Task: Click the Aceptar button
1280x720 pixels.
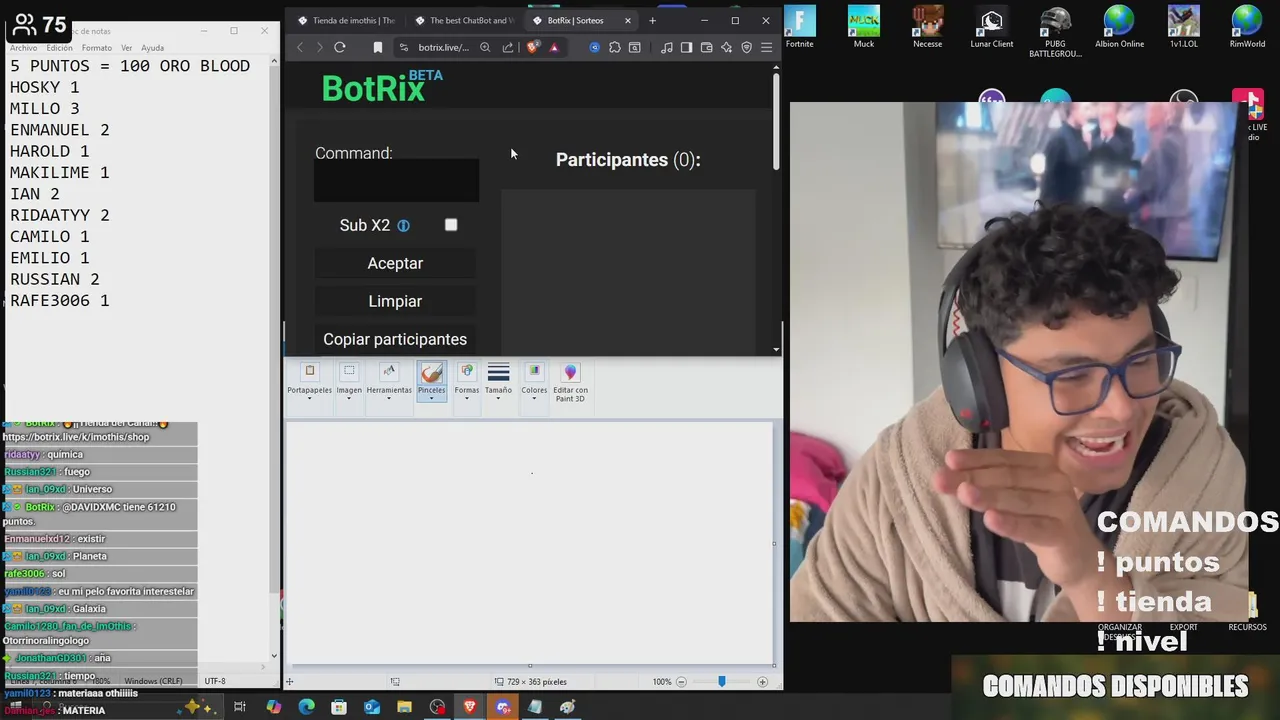Action: pos(395,263)
